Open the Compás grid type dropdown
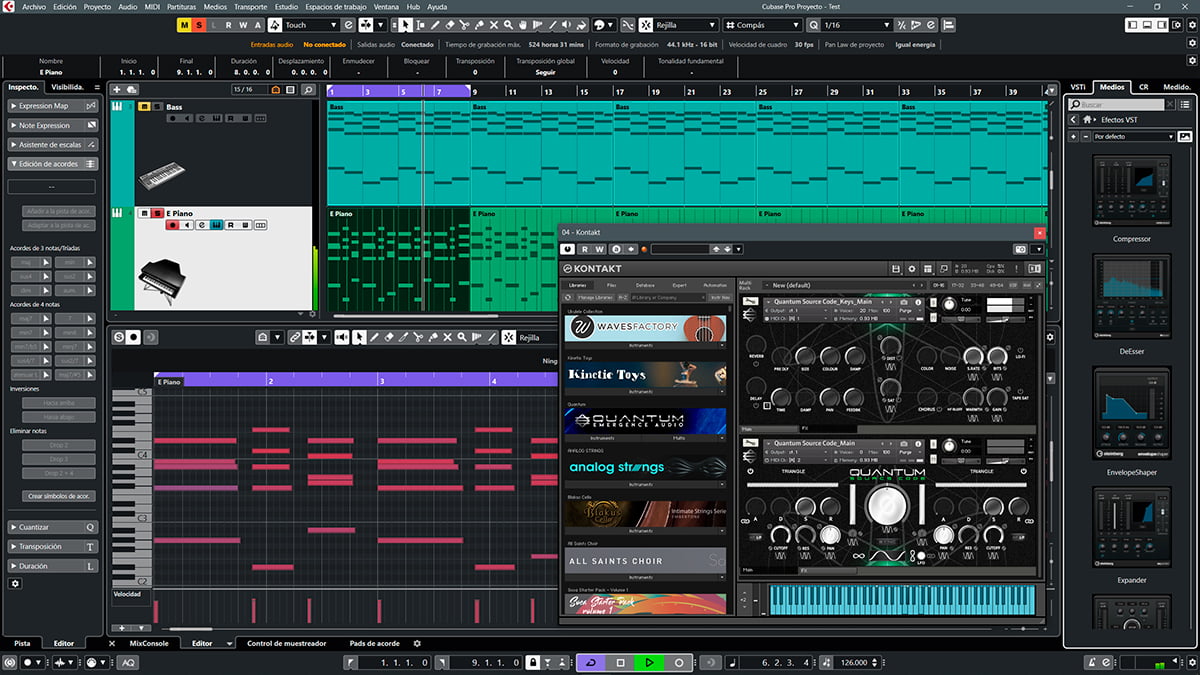The width and height of the screenshot is (1200, 675). click(763, 24)
